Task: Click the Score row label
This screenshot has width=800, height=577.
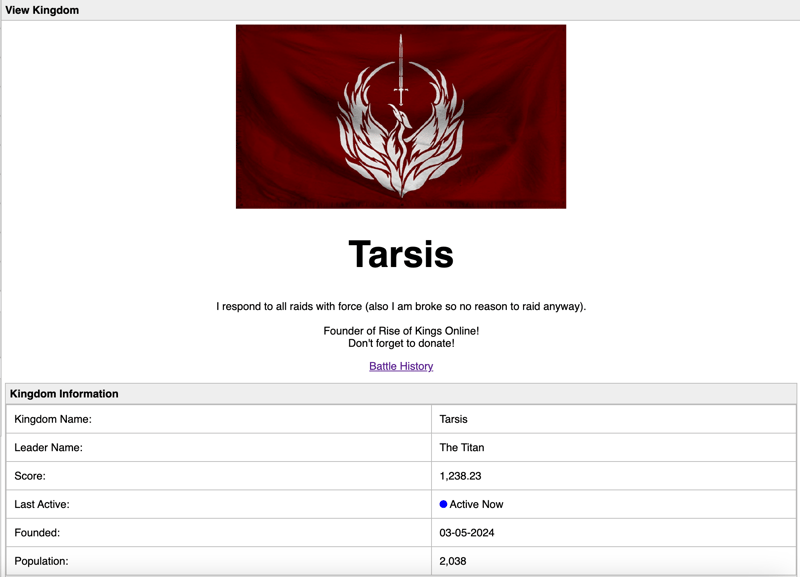Action: (30, 476)
